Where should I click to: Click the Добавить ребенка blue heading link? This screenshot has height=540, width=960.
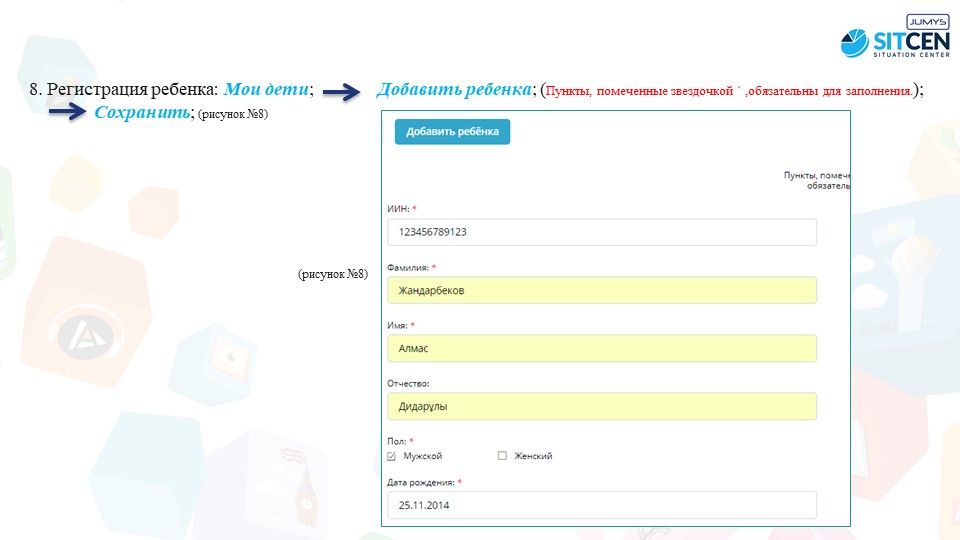click(x=452, y=90)
